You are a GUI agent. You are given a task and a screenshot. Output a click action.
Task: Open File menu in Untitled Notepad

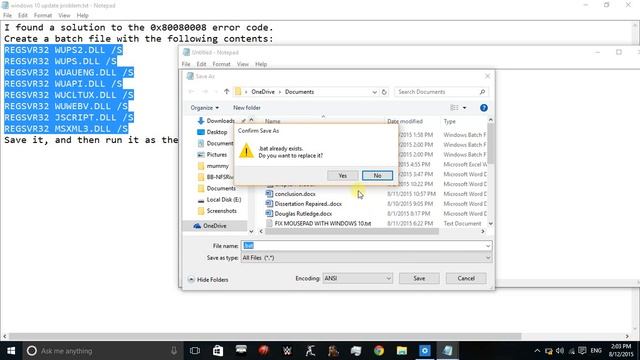(x=186, y=64)
